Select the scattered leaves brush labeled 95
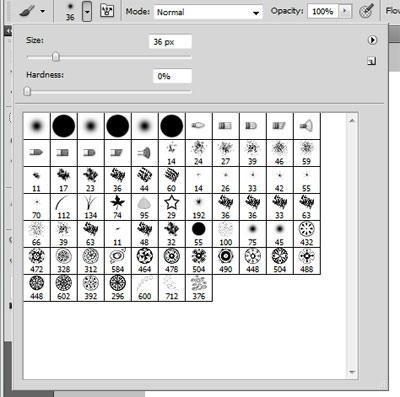Screen dimensions: 400x397 click(145, 207)
